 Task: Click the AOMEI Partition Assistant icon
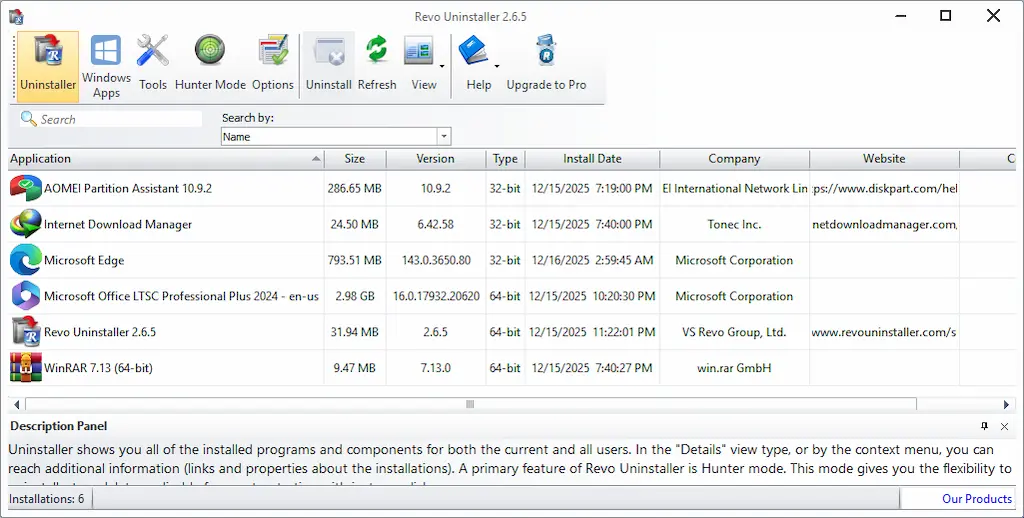(26, 188)
